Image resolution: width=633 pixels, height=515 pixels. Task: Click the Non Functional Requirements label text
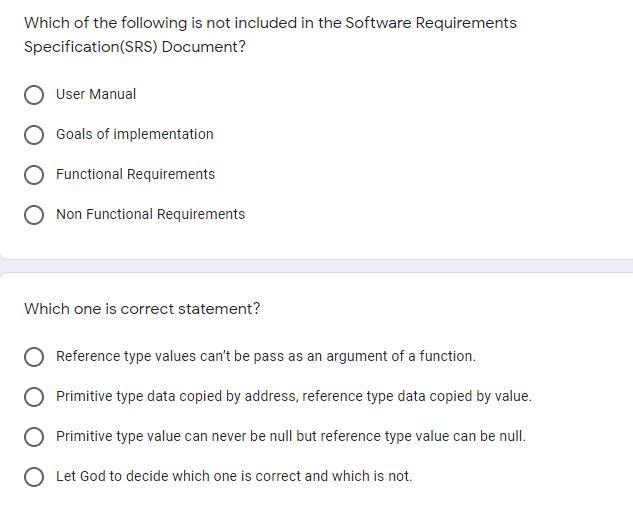(x=151, y=214)
